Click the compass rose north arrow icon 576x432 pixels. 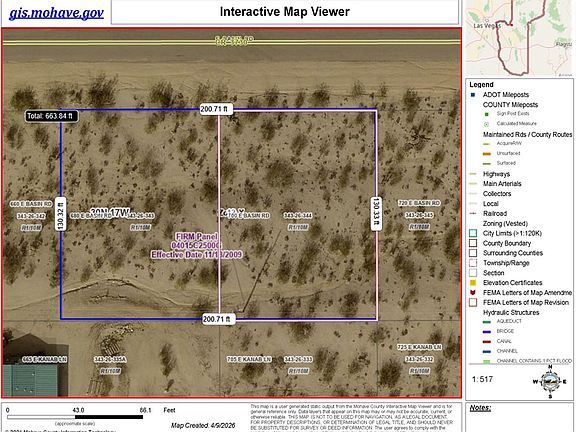tap(550, 382)
